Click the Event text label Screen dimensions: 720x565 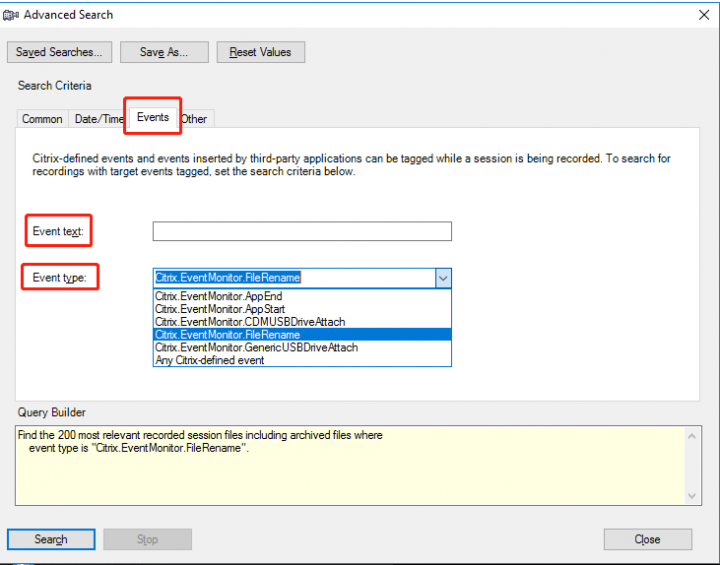click(x=58, y=231)
